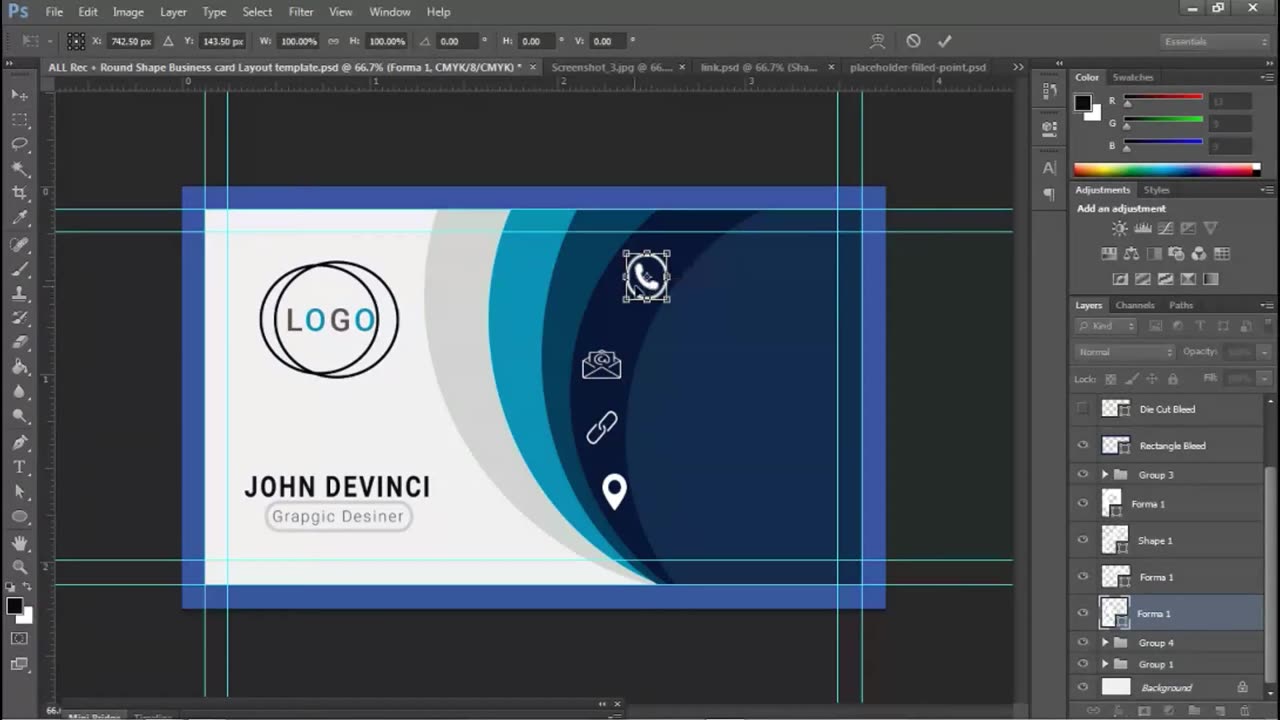Select the Horizontal Type tool
This screenshot has width=1280, height=720.
(x=20, y=467)
